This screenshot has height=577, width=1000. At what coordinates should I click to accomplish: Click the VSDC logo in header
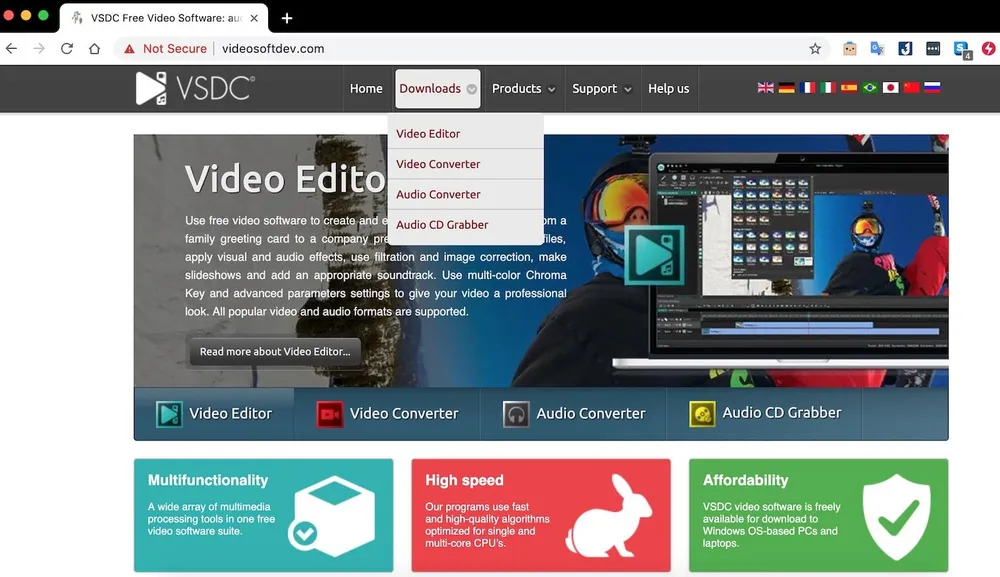pos(196,88)
